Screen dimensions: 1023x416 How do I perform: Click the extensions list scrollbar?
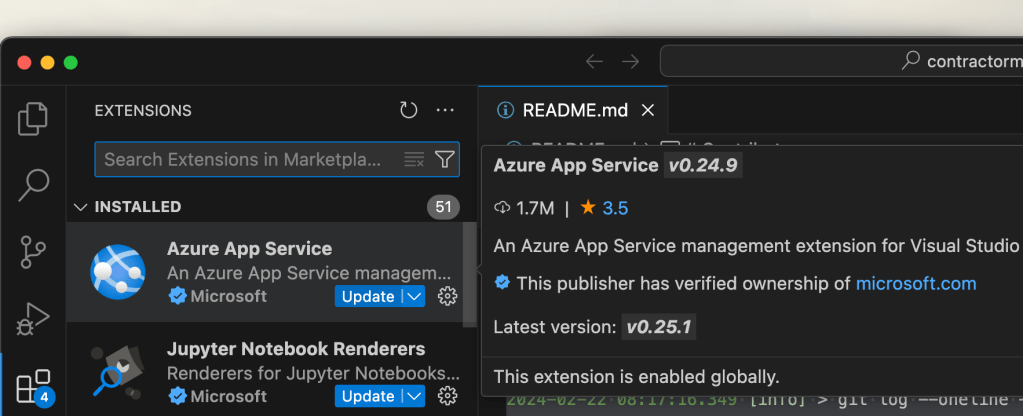(470, 274)
